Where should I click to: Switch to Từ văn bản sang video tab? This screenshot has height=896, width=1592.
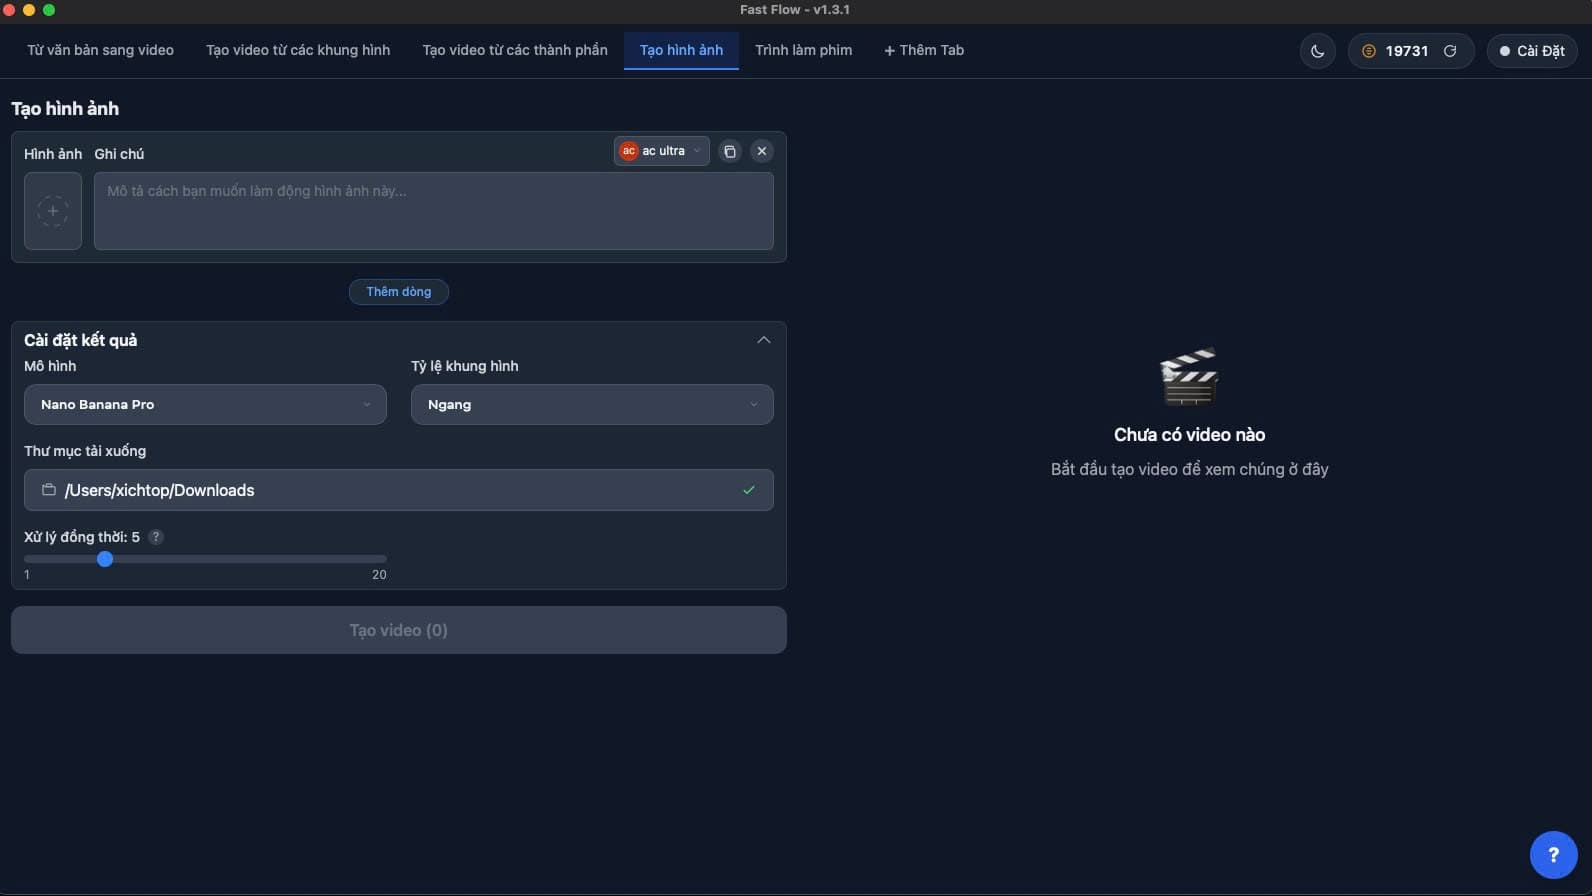[x=100, y=50]
